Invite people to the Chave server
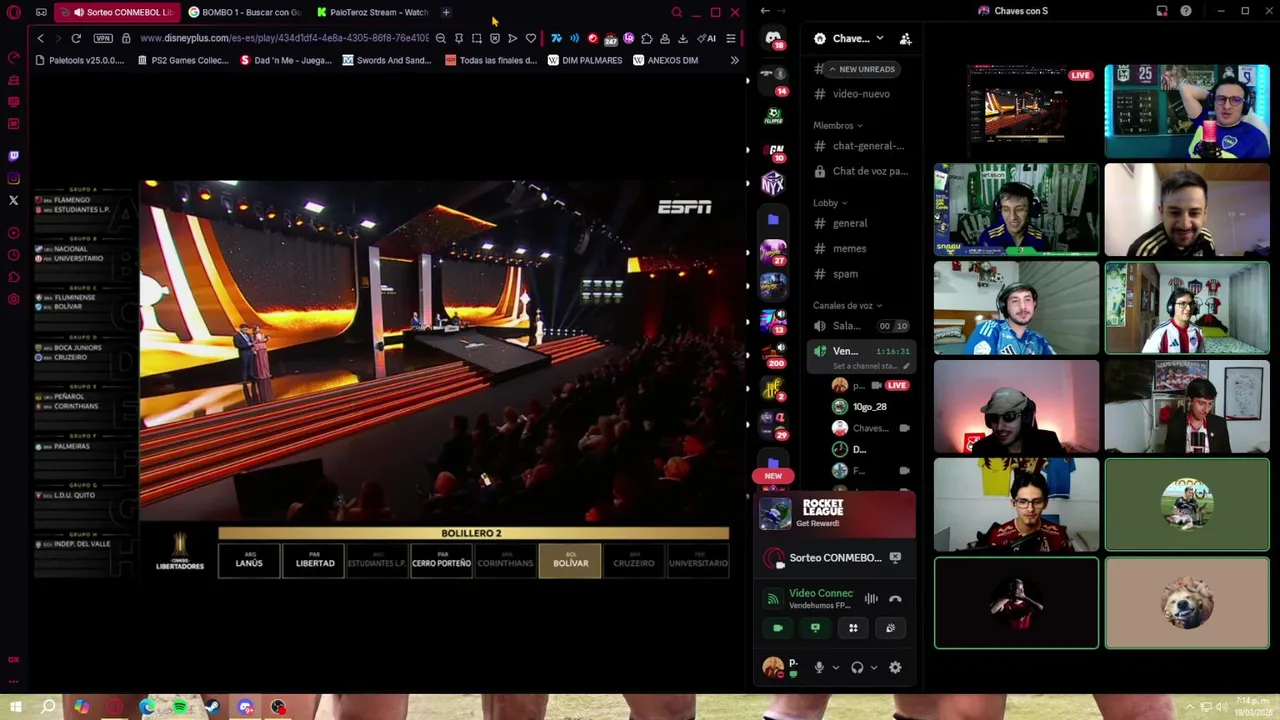 pos(905,39)
